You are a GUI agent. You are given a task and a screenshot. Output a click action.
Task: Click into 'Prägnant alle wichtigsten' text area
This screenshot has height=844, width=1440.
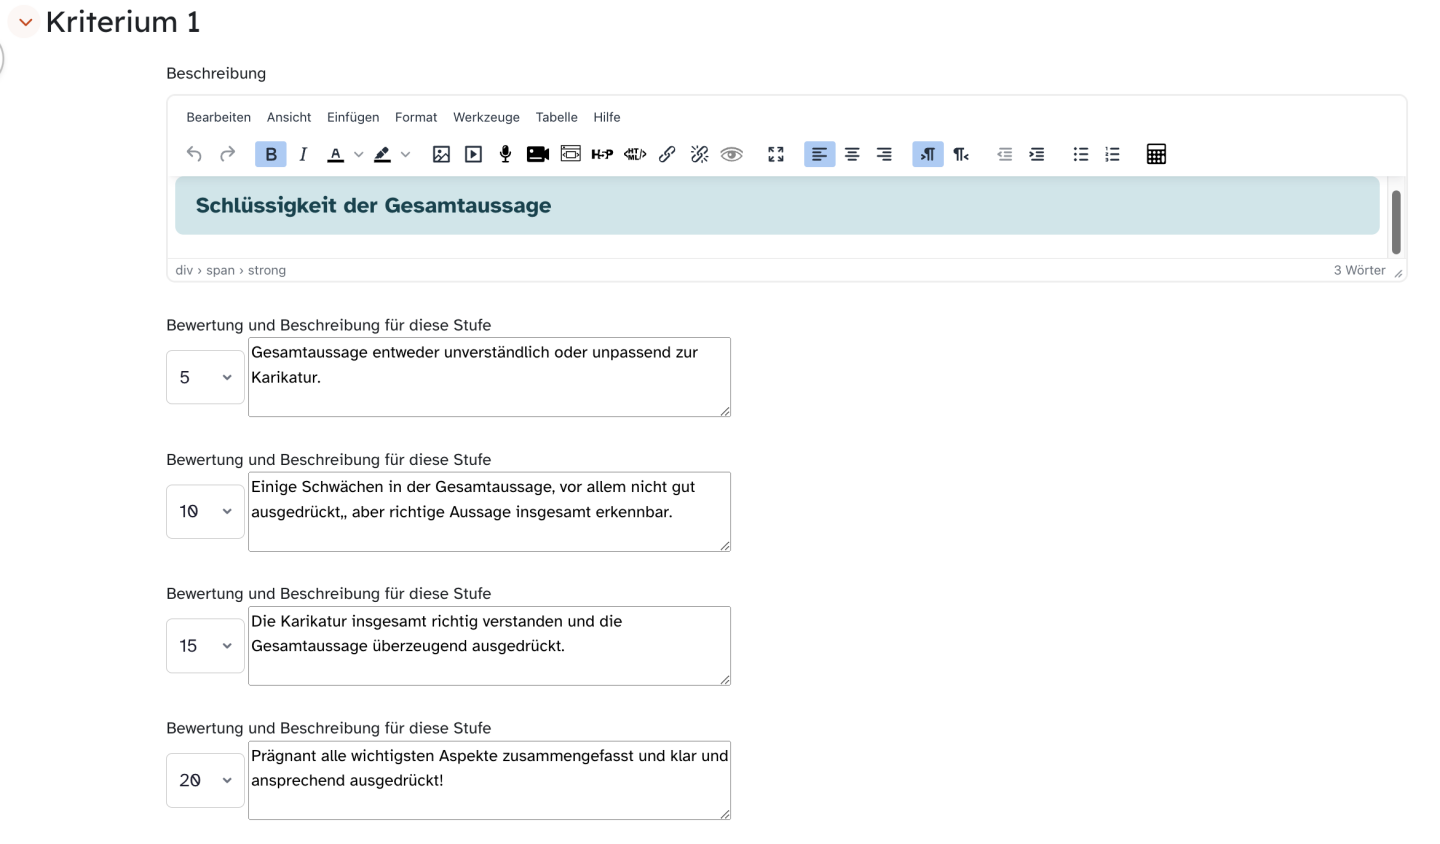click(x=489, y=780)
